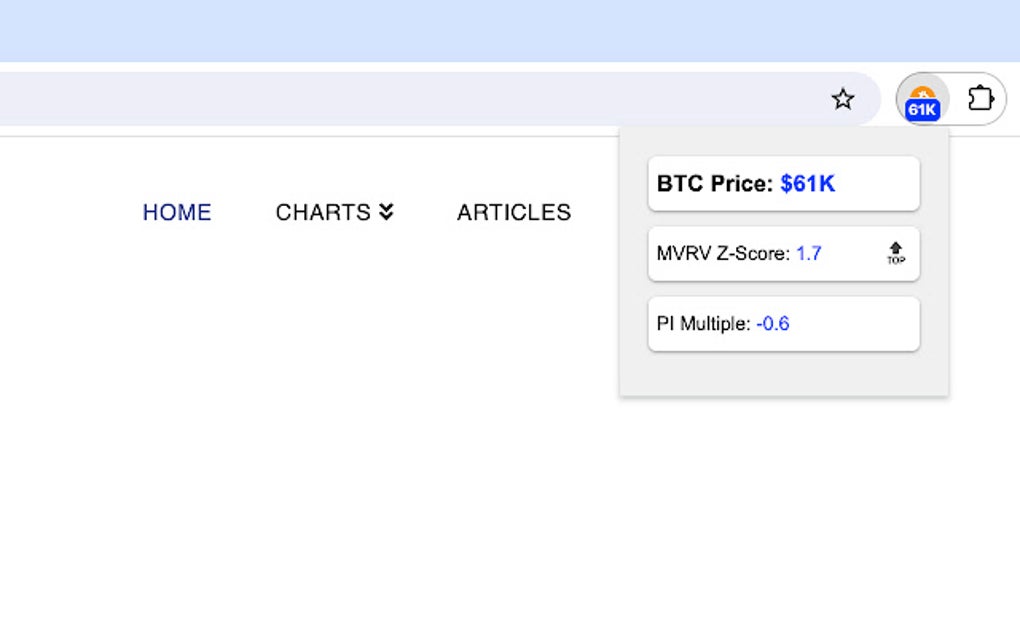Click the TOP arrow icon in MVRV card
Viewport: 1020px width, 638px height.
click(895, 253)
